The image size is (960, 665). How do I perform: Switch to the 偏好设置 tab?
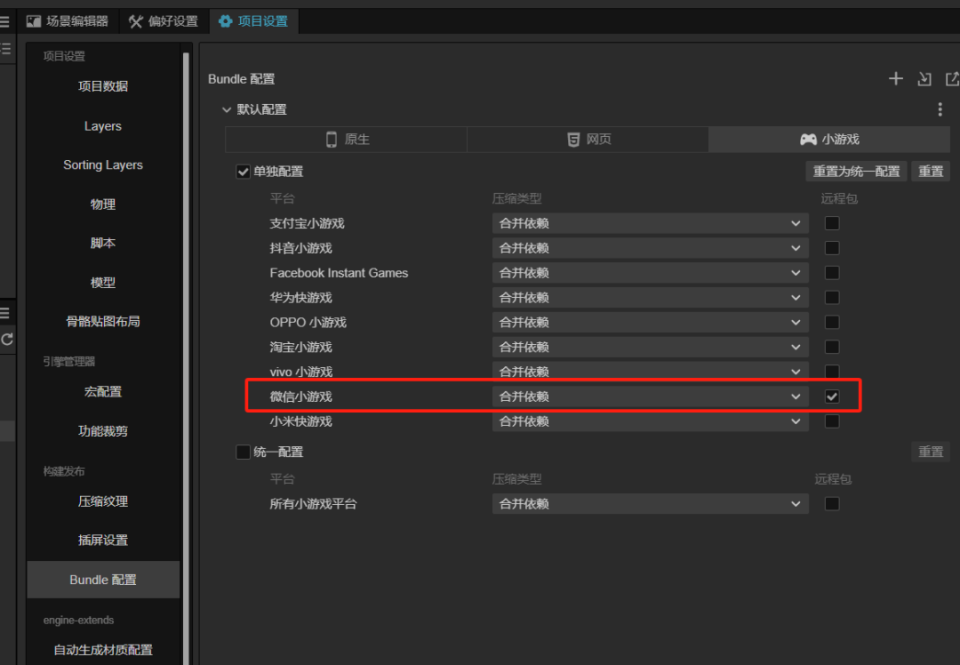pyautogui.click(x=163, y=21)
